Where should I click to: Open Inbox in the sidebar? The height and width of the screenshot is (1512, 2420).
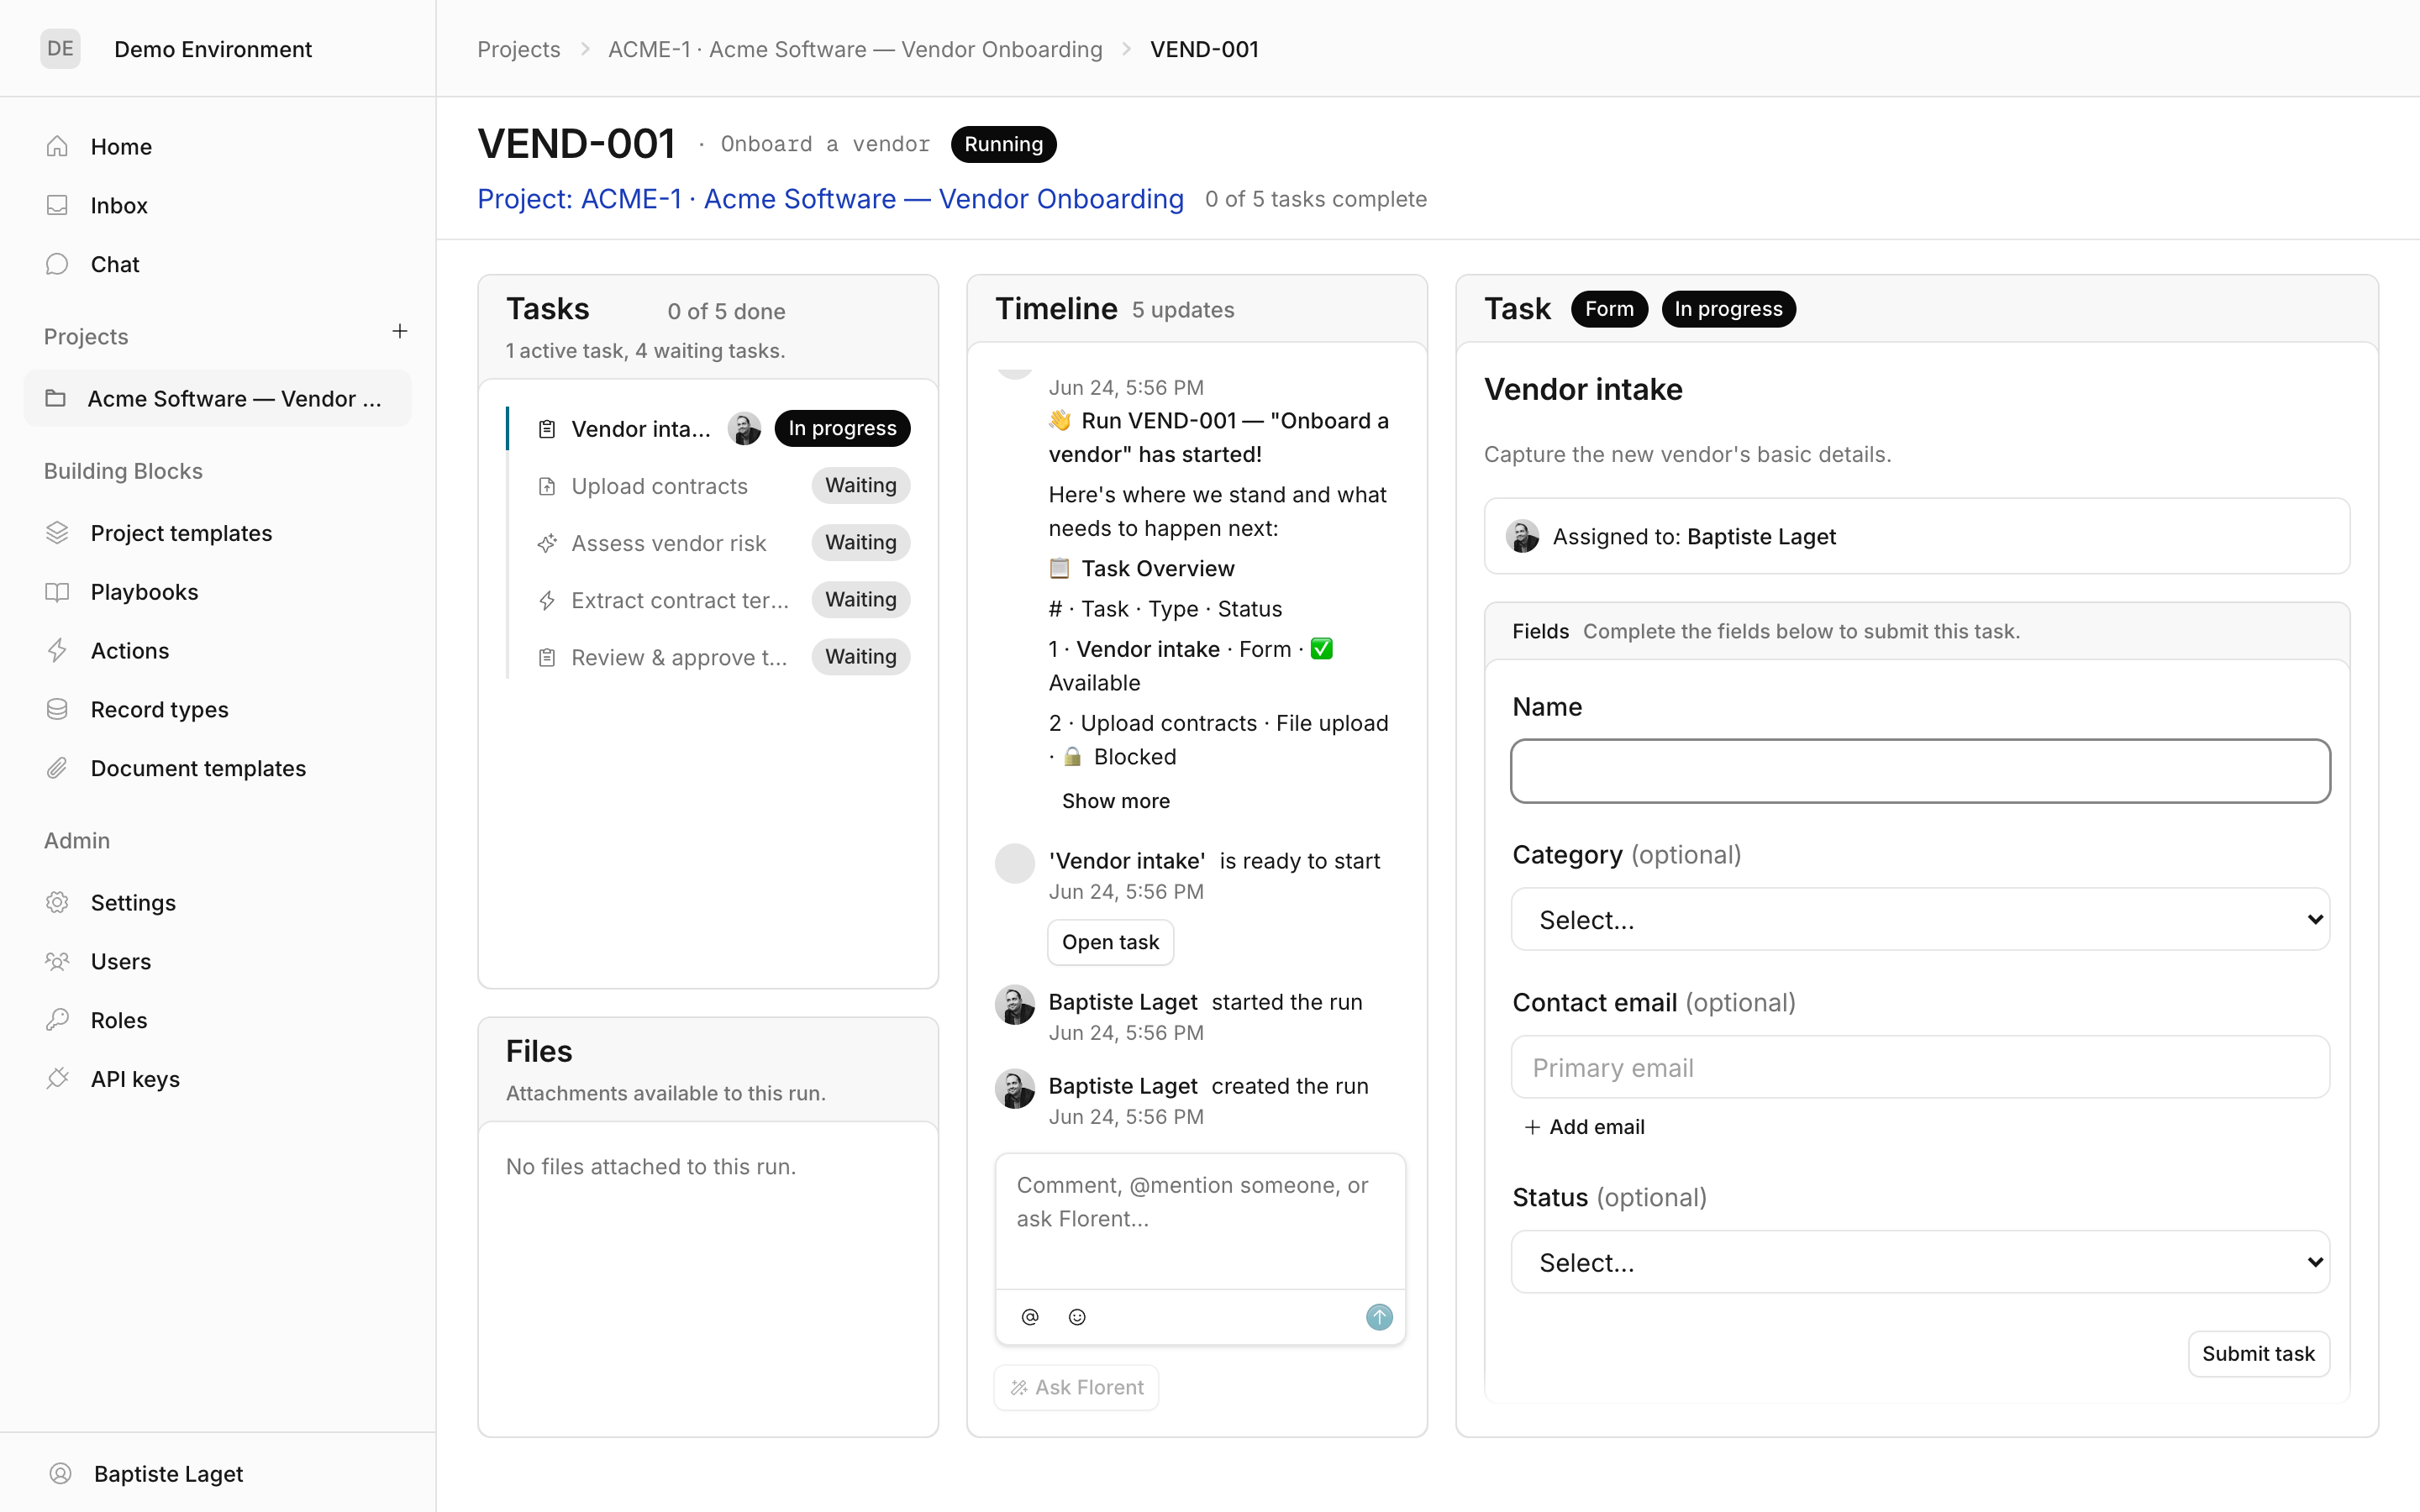pos(217,205)
